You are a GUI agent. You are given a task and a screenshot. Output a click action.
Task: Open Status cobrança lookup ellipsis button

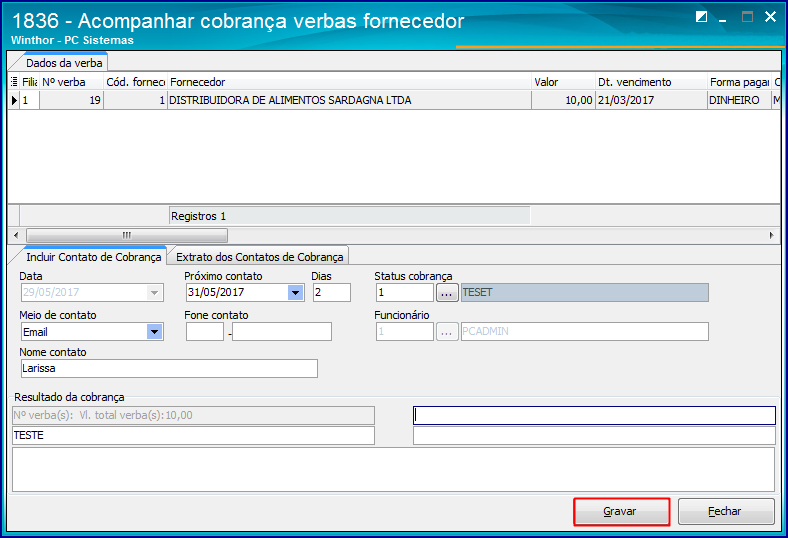[x=447, y=292]
